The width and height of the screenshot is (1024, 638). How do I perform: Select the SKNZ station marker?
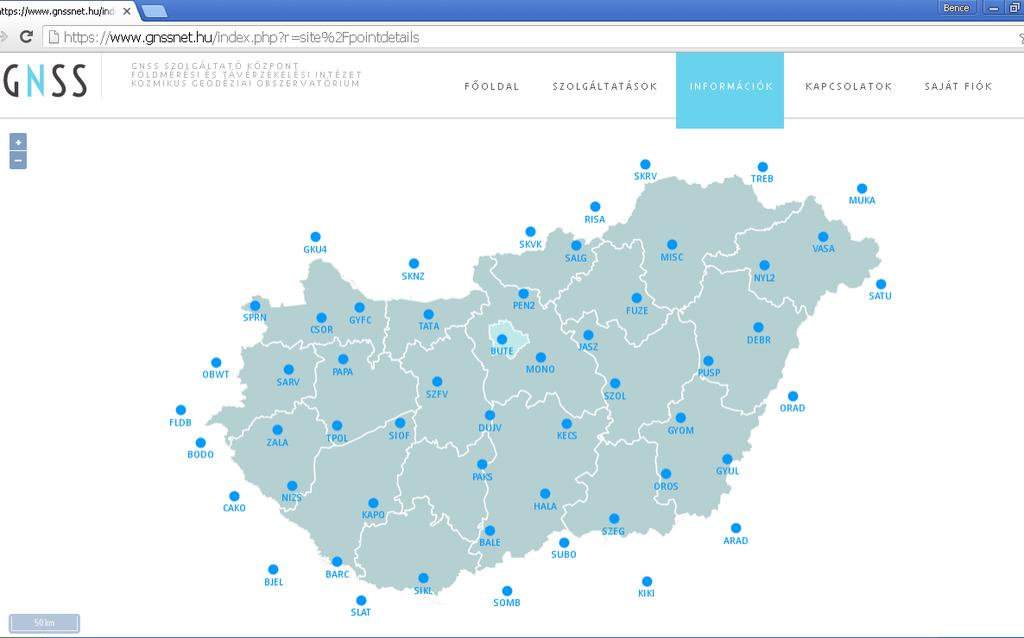pyautogui.click(x=413, y=264)
